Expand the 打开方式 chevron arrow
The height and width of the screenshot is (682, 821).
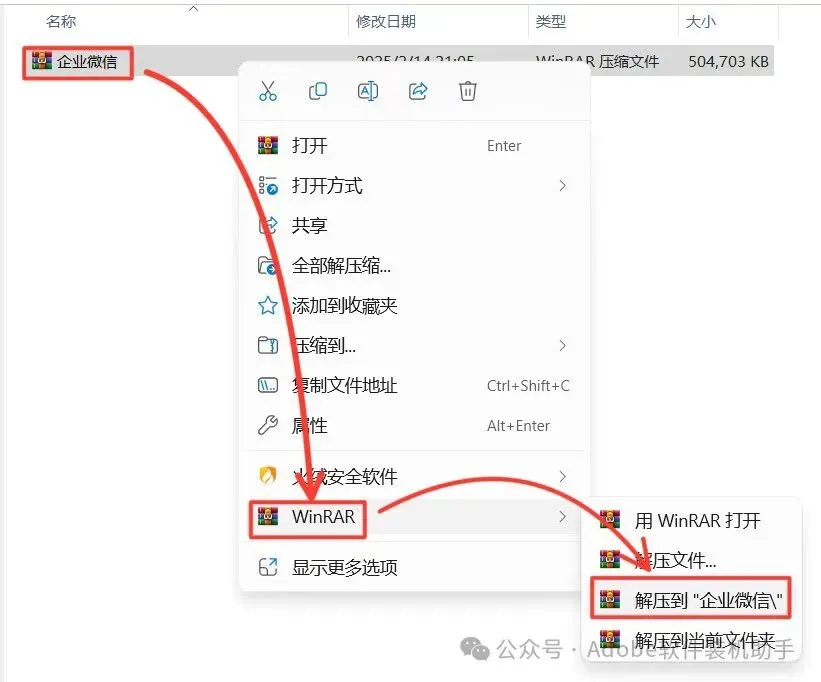(x=562, y=186)
